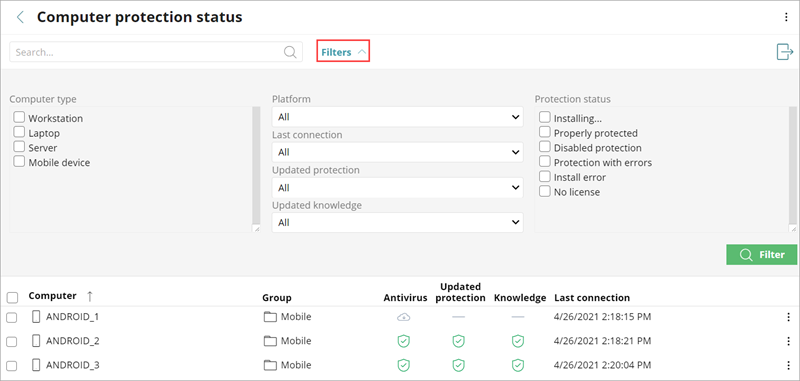Open ANDROID_2 row options menu

coord(788,341)
